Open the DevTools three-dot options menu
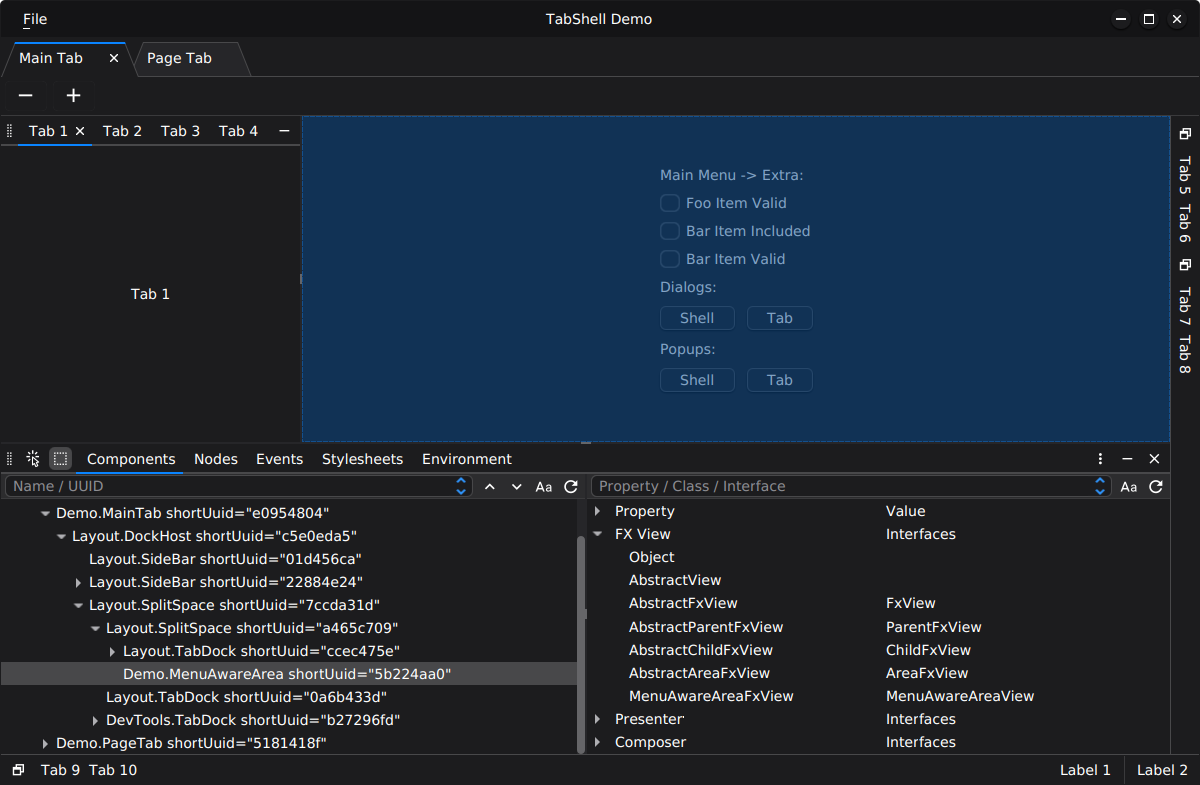This screenshot has width=1200, height=785. pos(1100,459)
